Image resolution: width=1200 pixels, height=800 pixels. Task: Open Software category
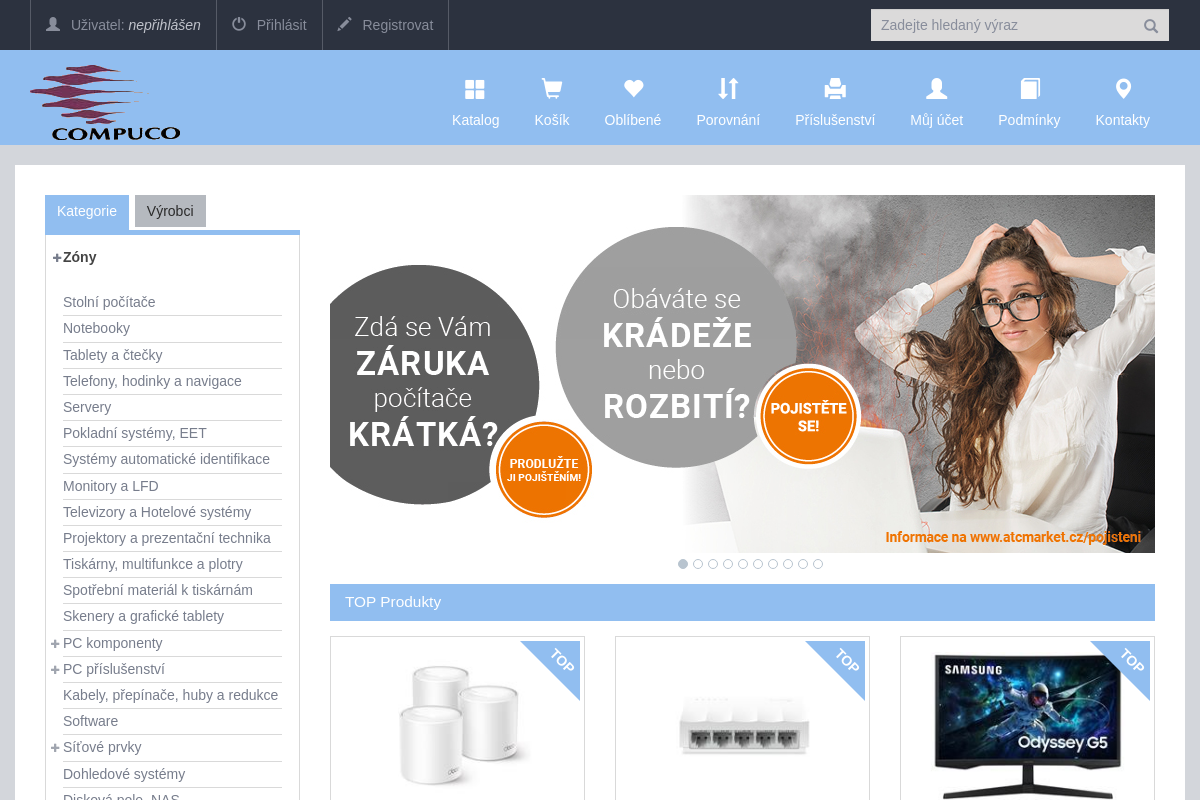pos(90,721)
